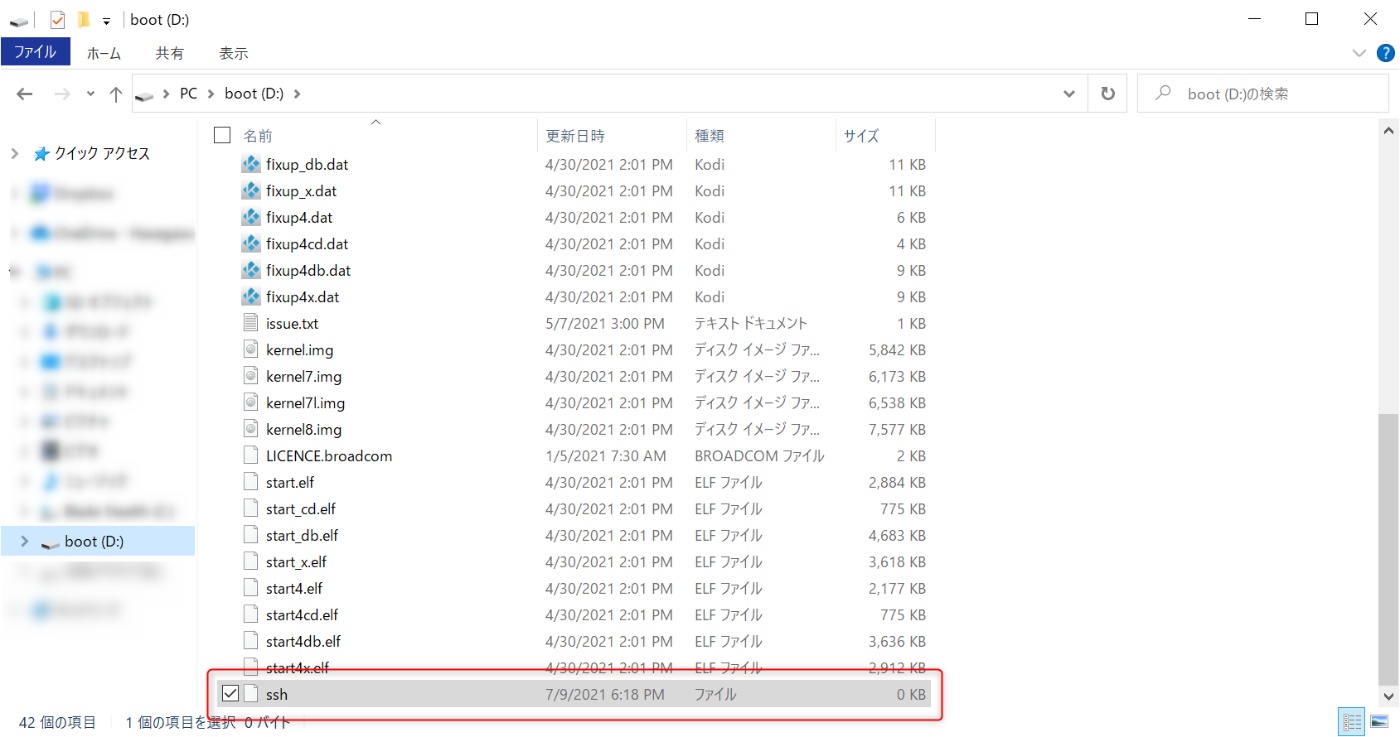This screenshot has height=737, width=1400.
Task: Click the scrollbar up arrow
Action: pos(1388,129)
